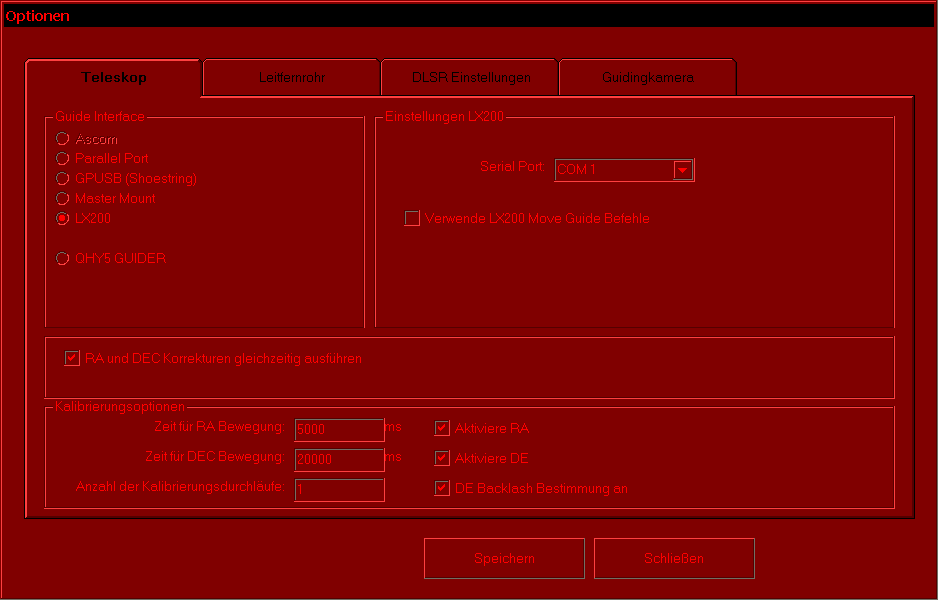Click the Zeit für RA Bewegung field
The height and width of the screenshot is (600, 938).
[x=339, y=429]
